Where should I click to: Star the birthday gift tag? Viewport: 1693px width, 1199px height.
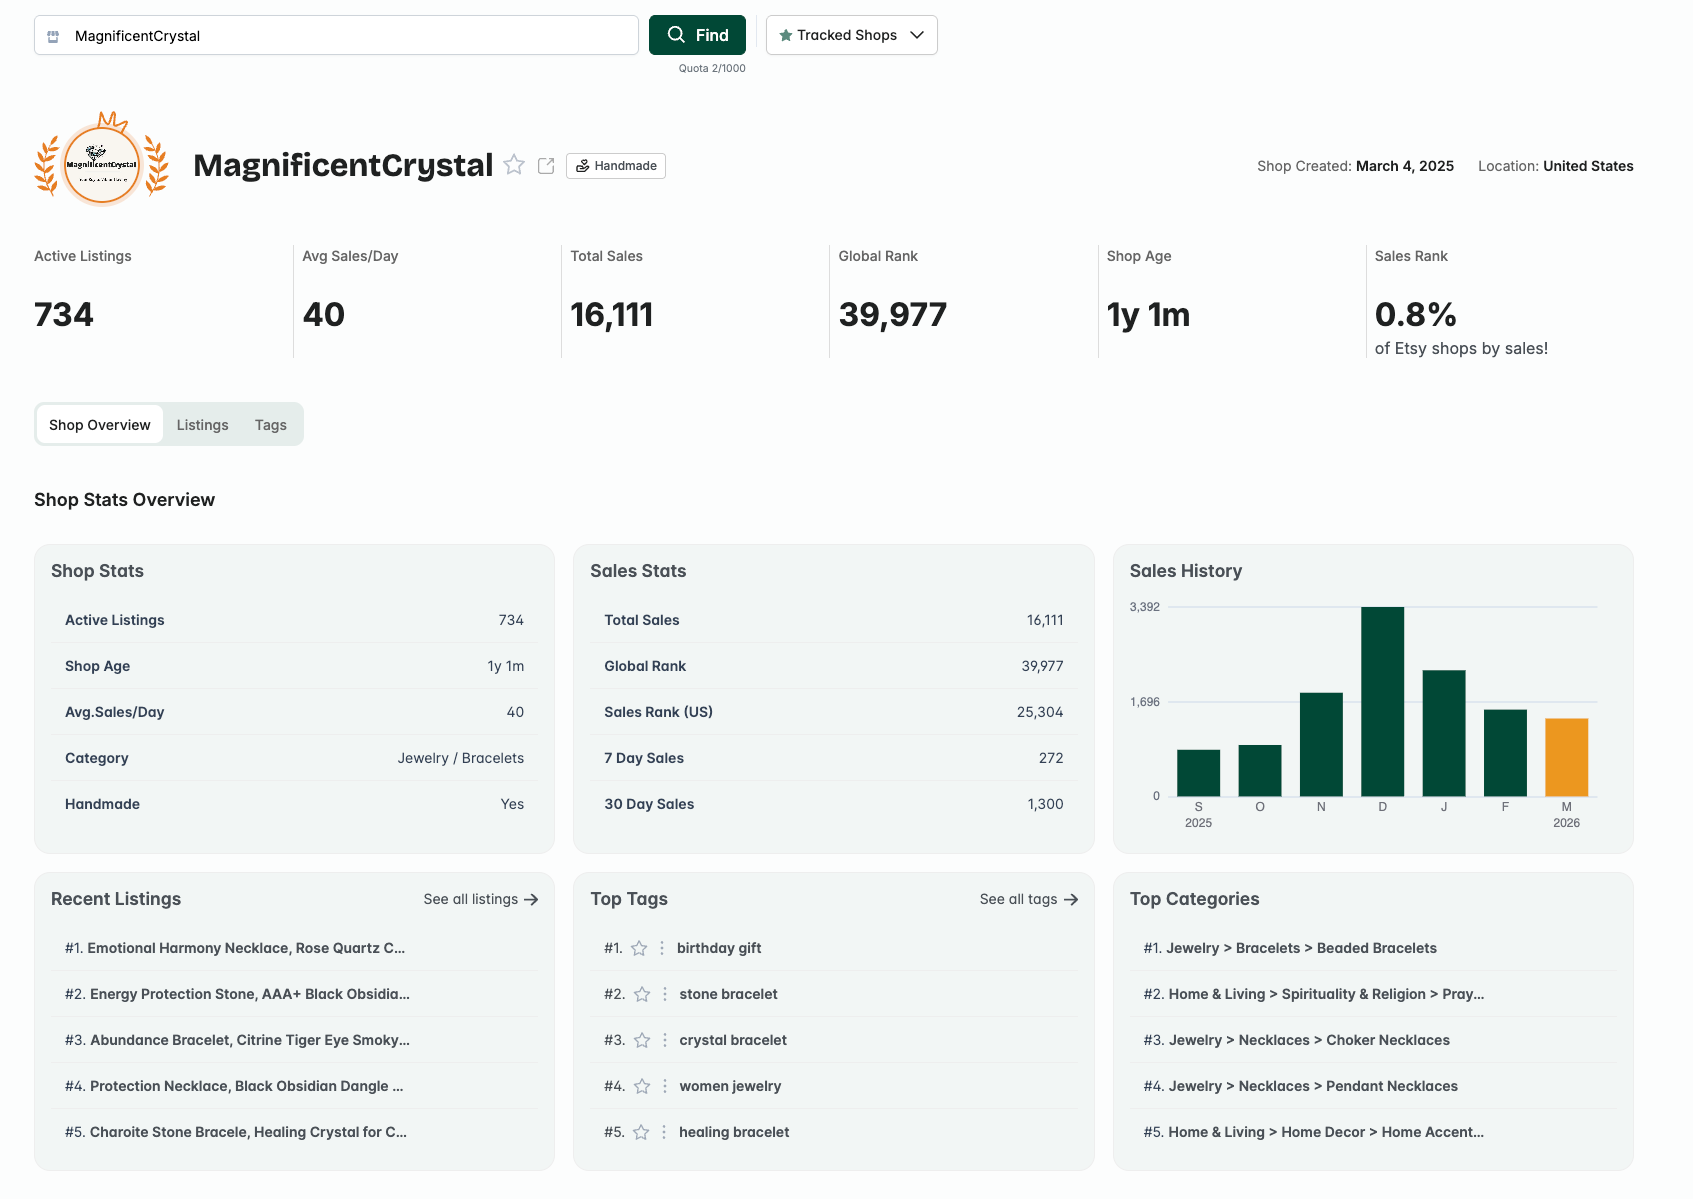coord(639,948)
